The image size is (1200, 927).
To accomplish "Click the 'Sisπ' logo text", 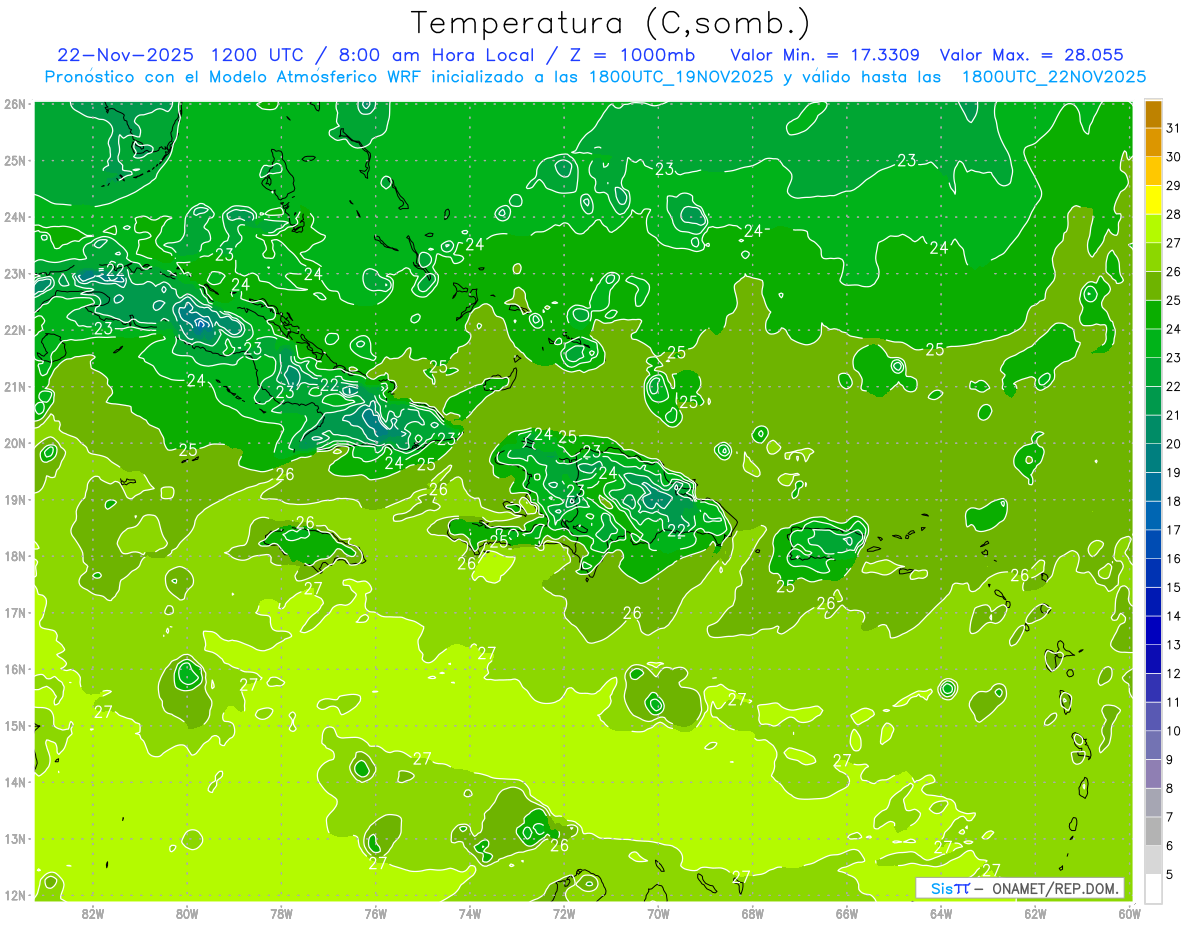I will [x=950, y=888].
